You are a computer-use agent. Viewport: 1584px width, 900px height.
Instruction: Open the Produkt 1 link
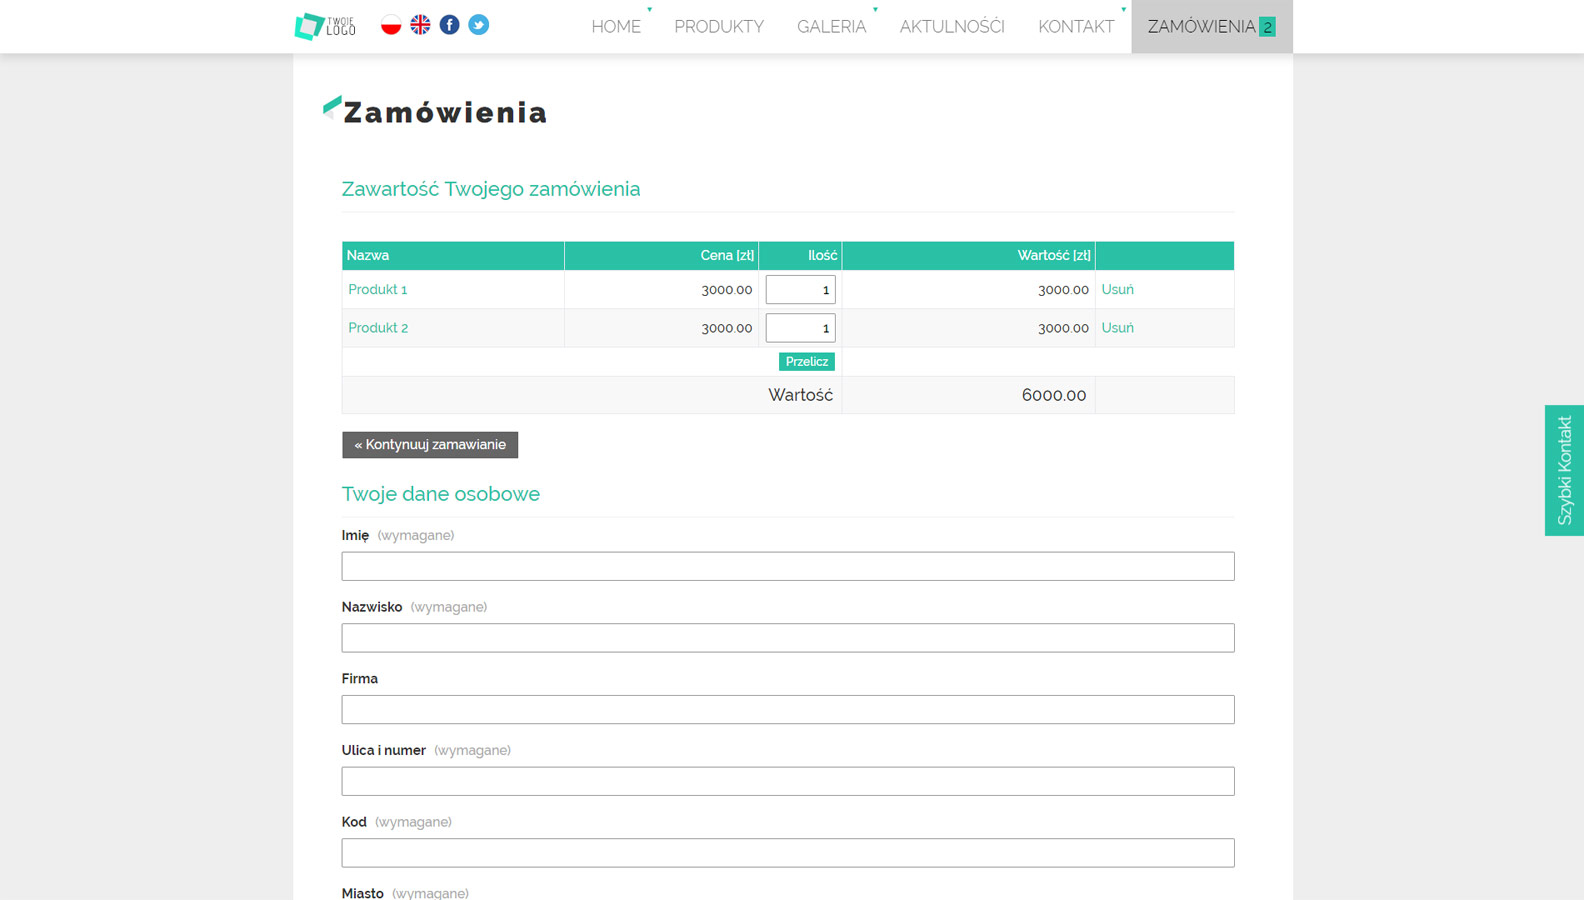click(x=378, y=290)
